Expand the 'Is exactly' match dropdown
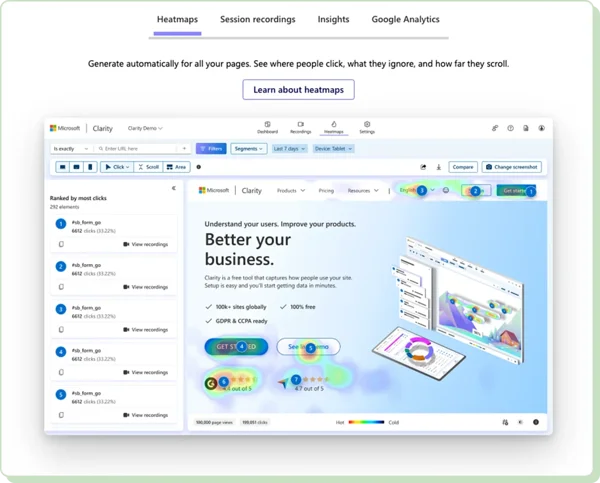The width and height of the screenshot is (600, 483). (71, 148)
